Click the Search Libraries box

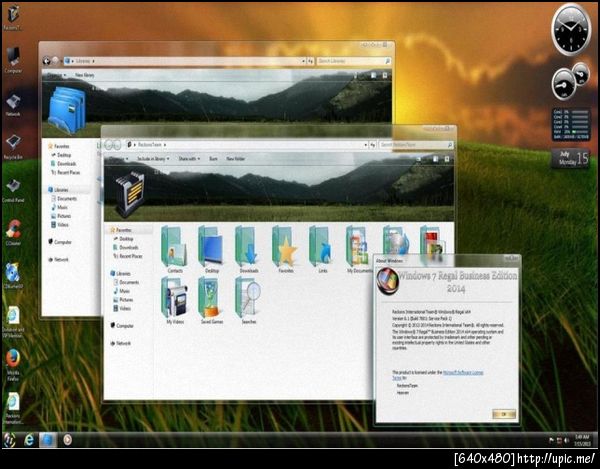[x=354, y=61]
